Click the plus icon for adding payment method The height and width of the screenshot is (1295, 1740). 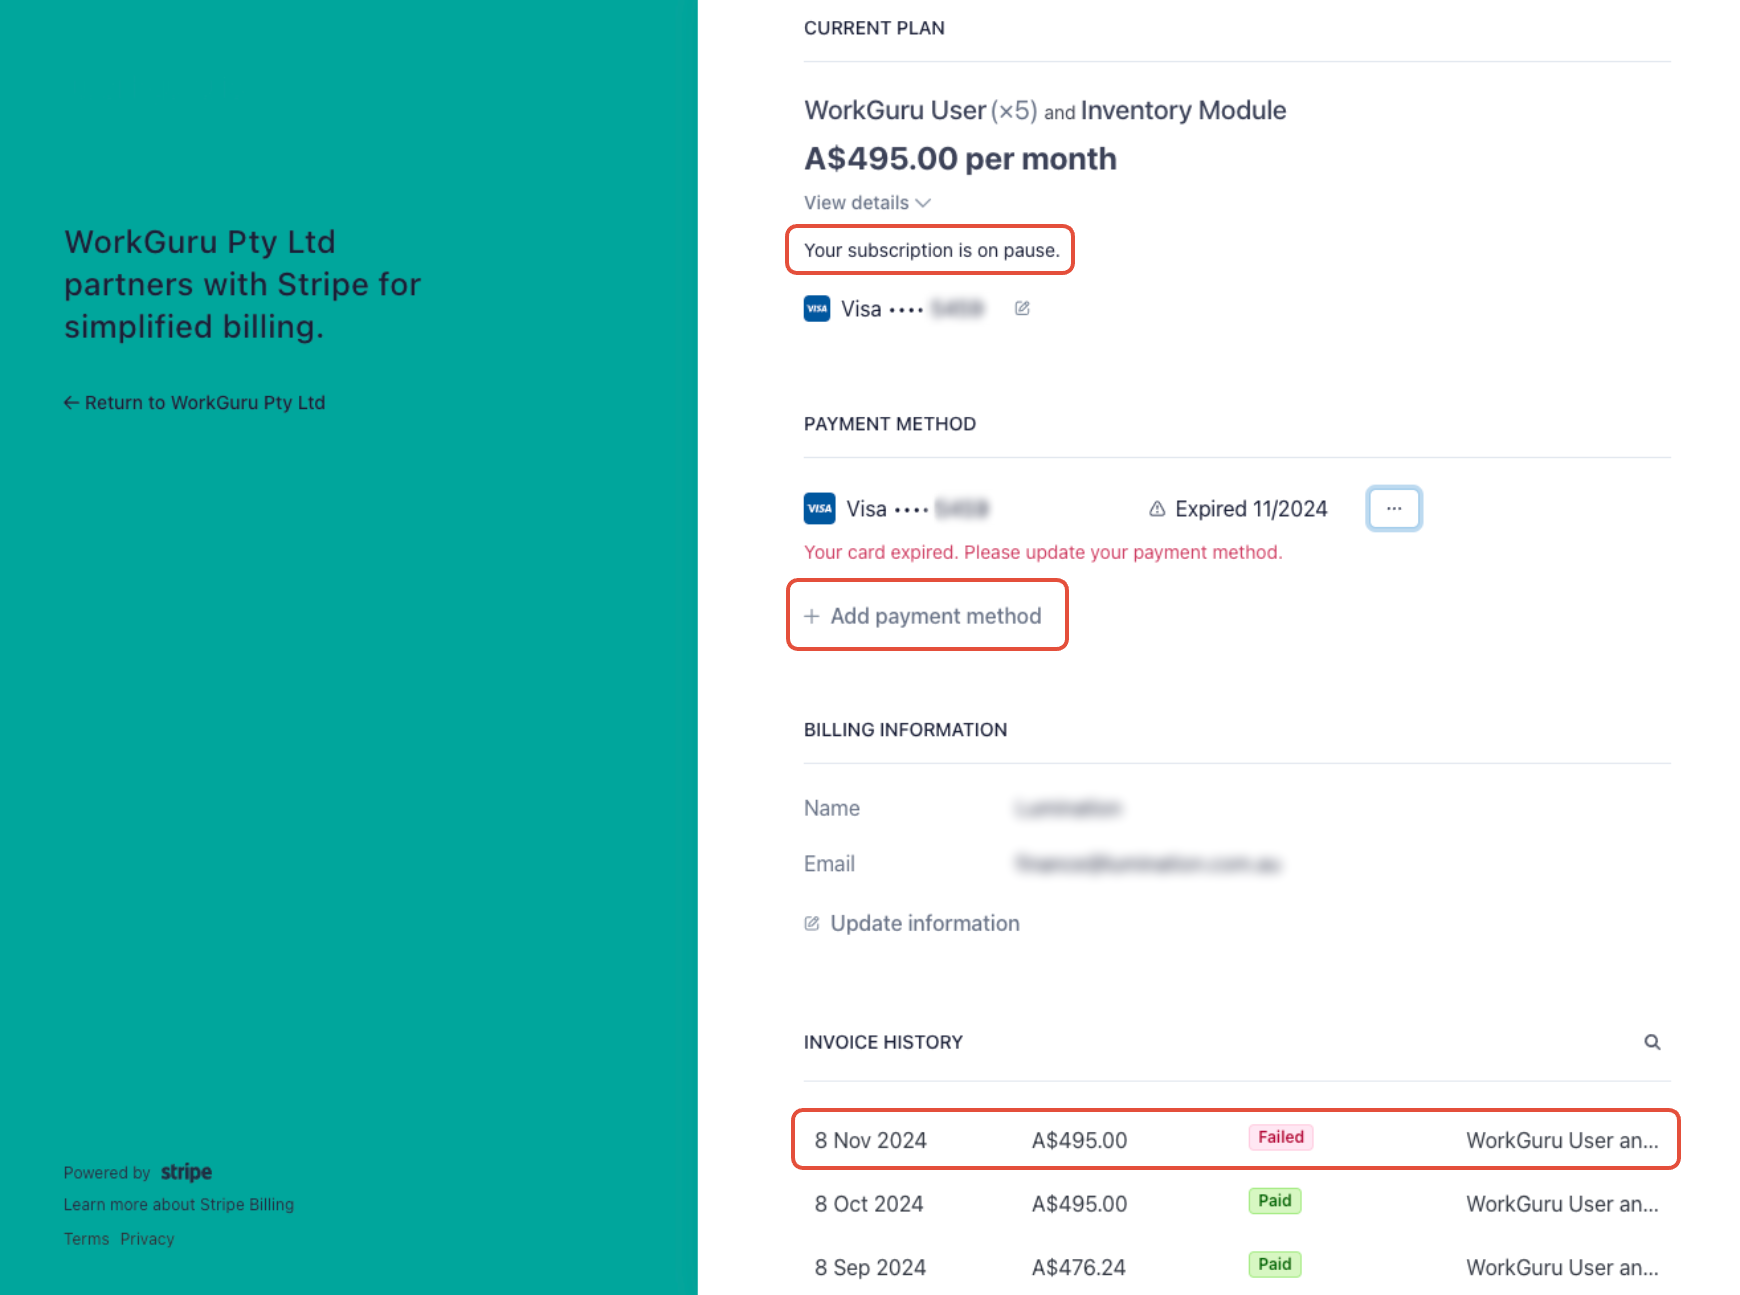812,616
